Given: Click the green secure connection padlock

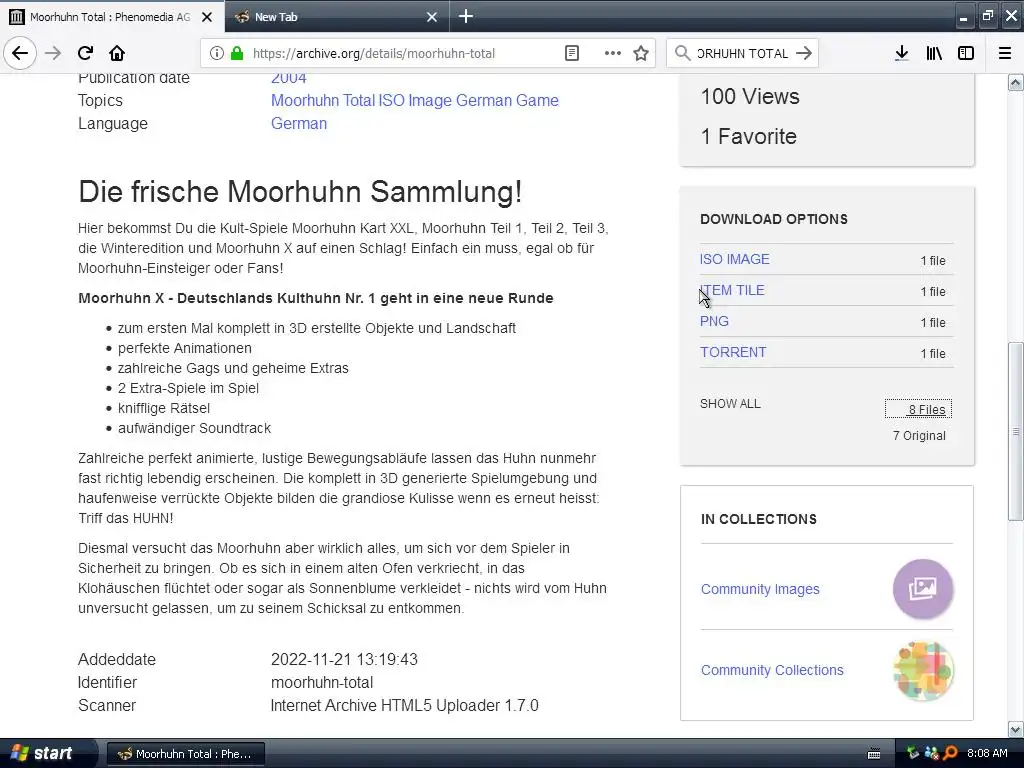Looking at the screenshot, I should (237, 54).
